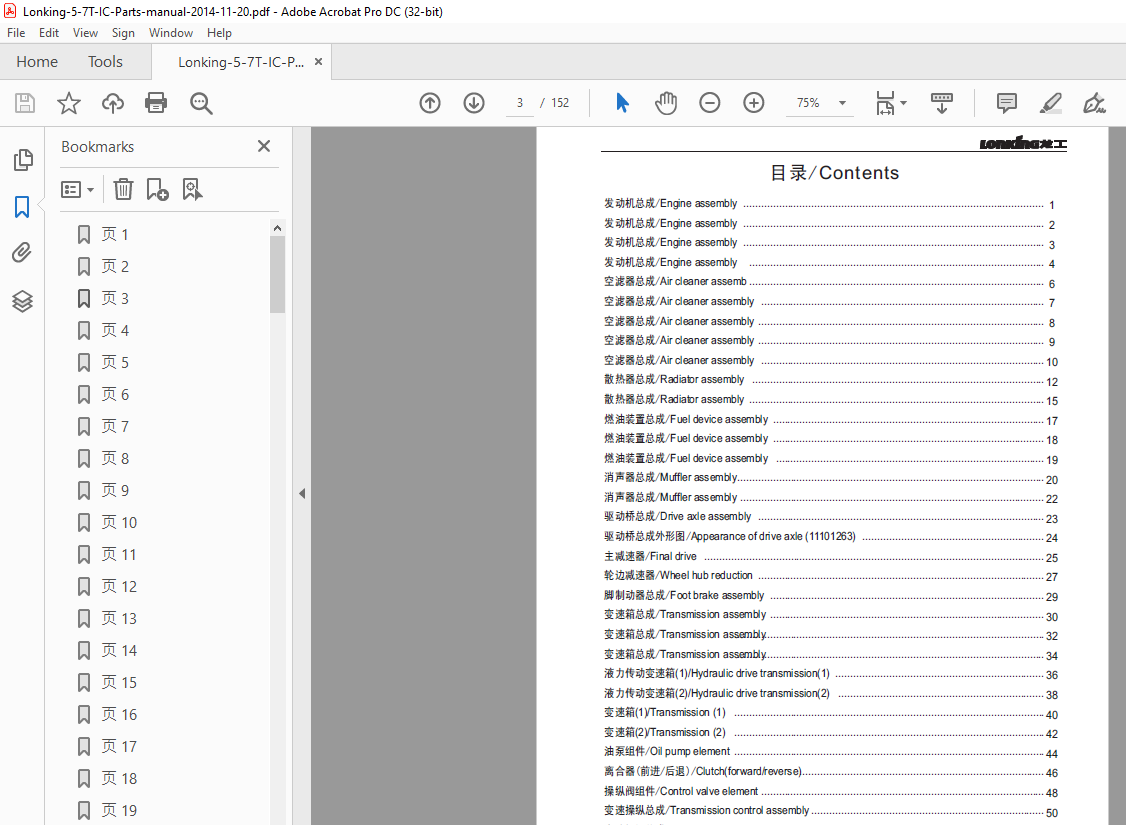
Task: Select bookmark 页 12
Action: 119,587
